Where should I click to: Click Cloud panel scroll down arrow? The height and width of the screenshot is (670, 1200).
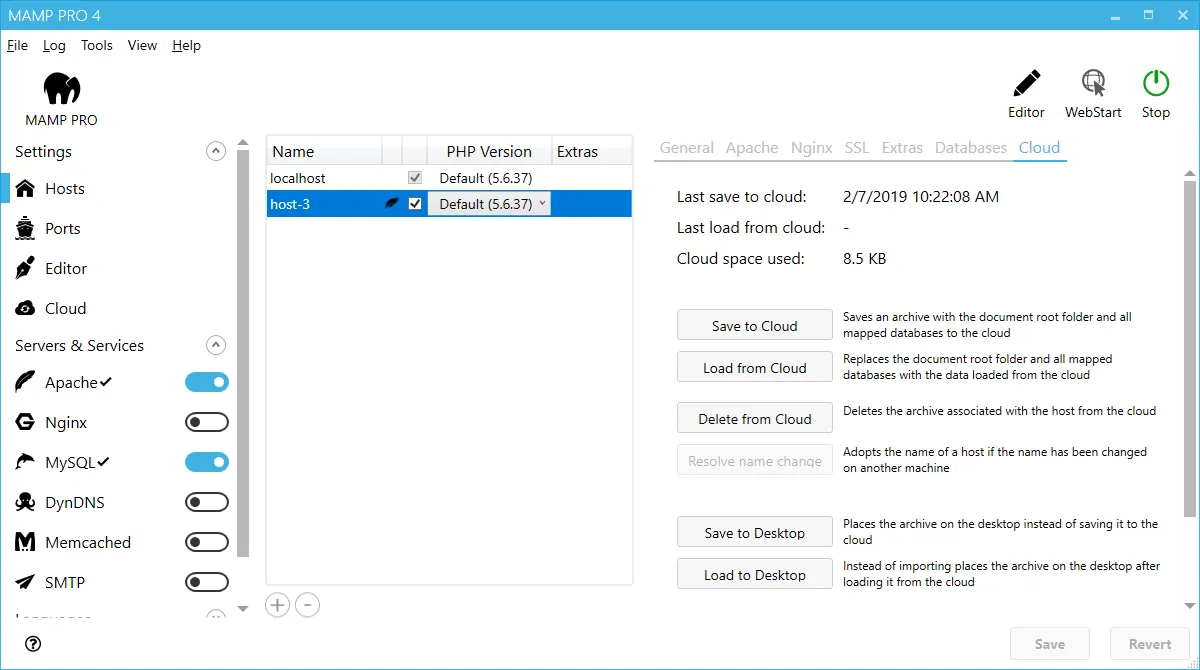click(1190, 605)
